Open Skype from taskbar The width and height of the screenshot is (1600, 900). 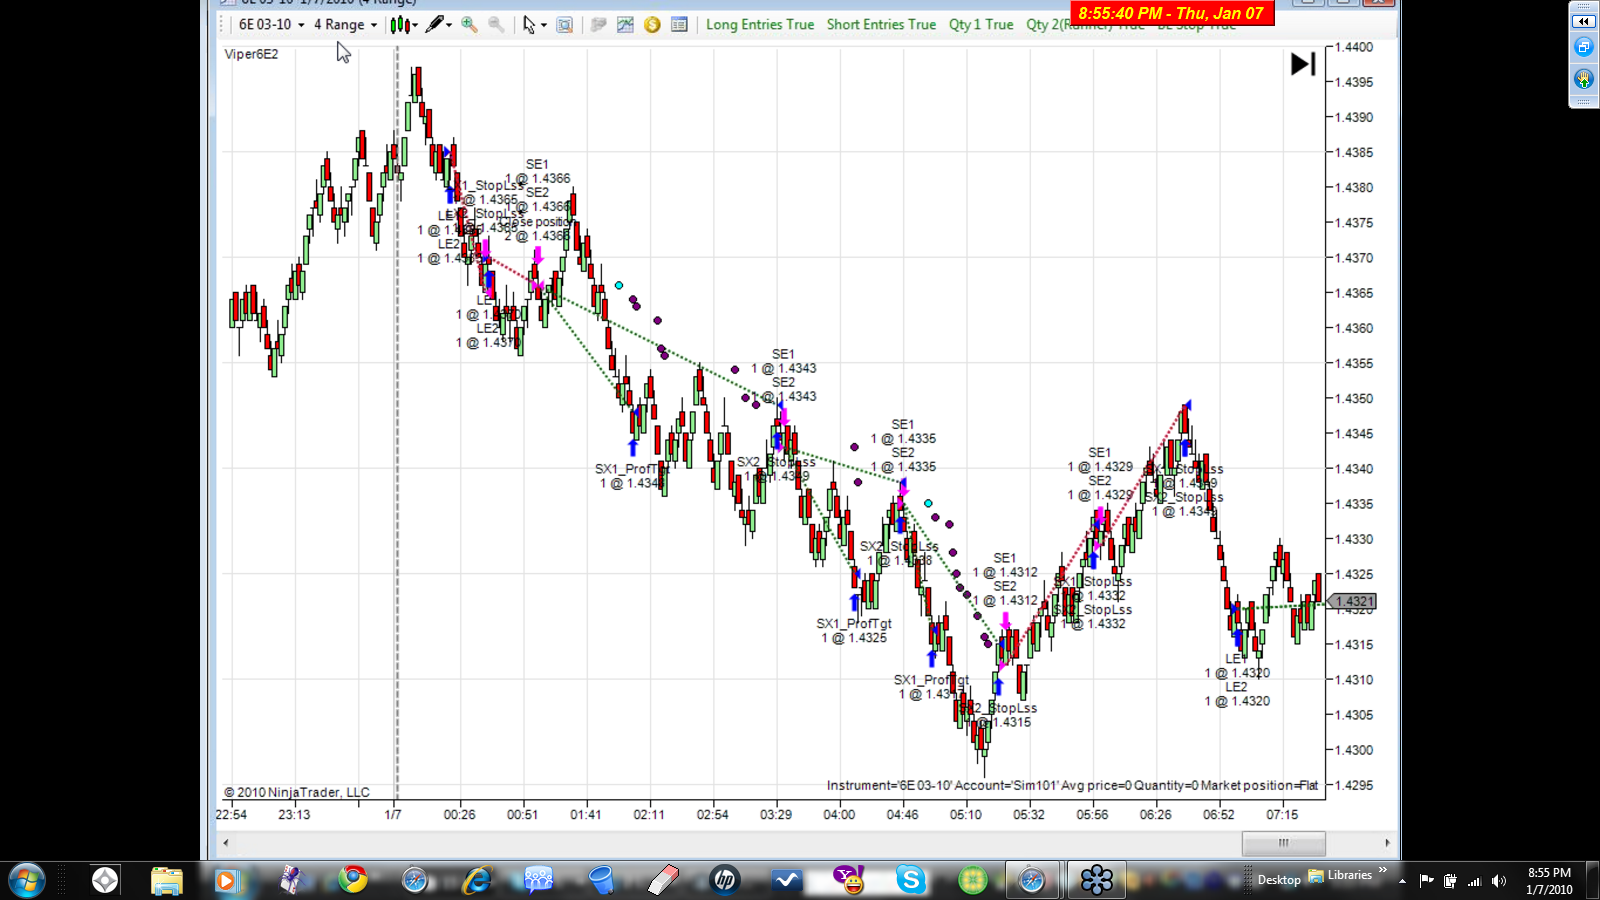pos(911,880)
